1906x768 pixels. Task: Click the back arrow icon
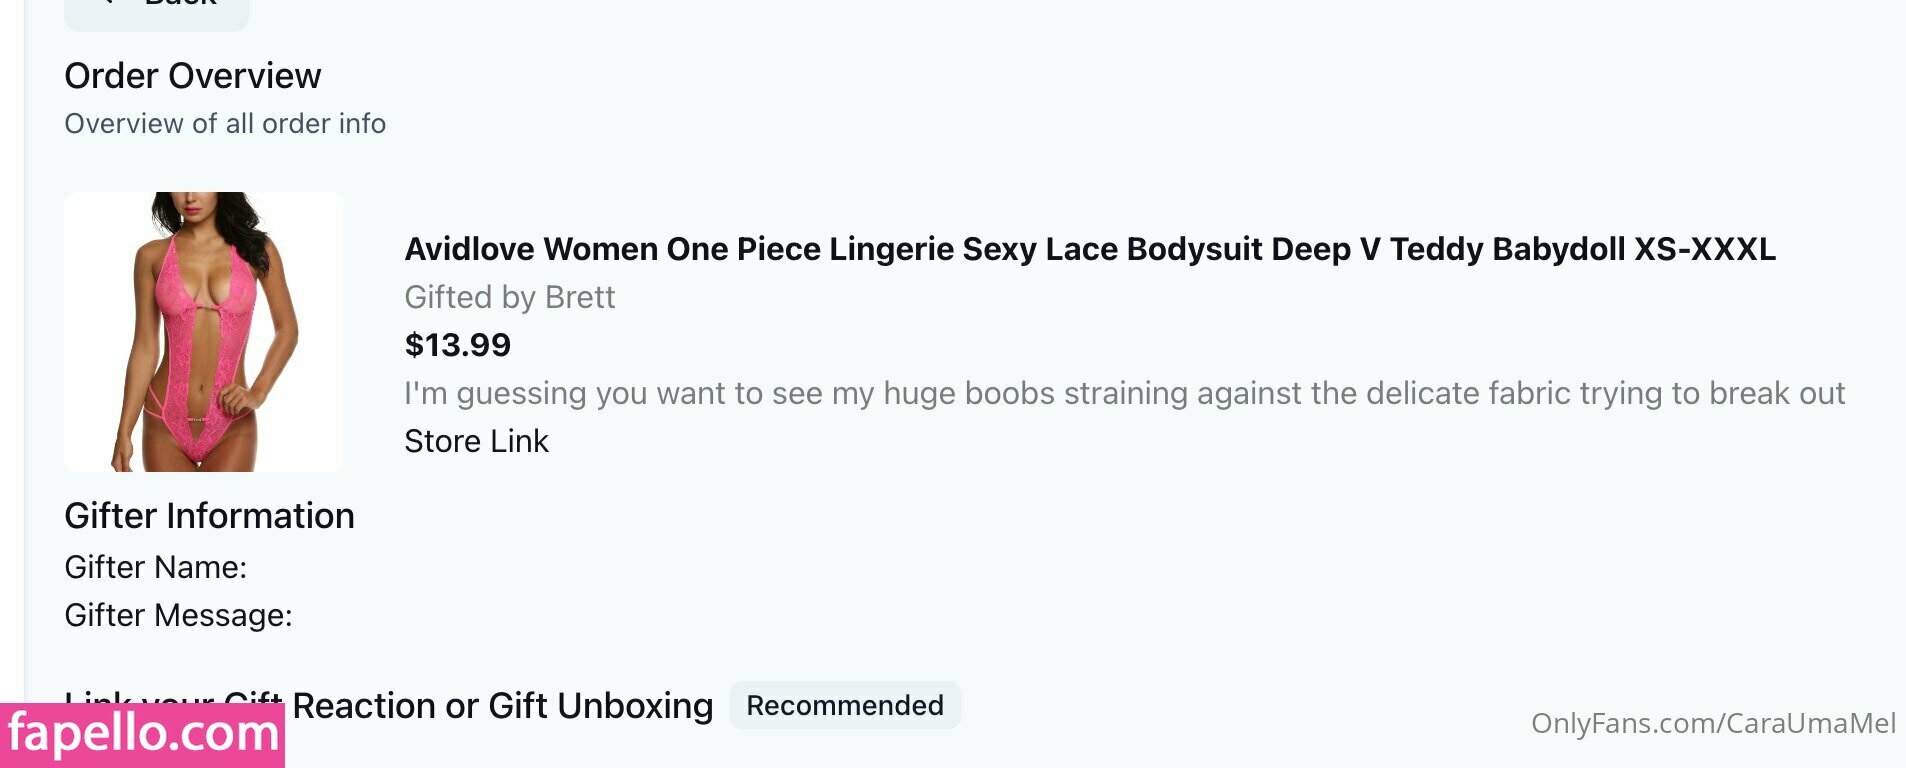click(108, 4)
